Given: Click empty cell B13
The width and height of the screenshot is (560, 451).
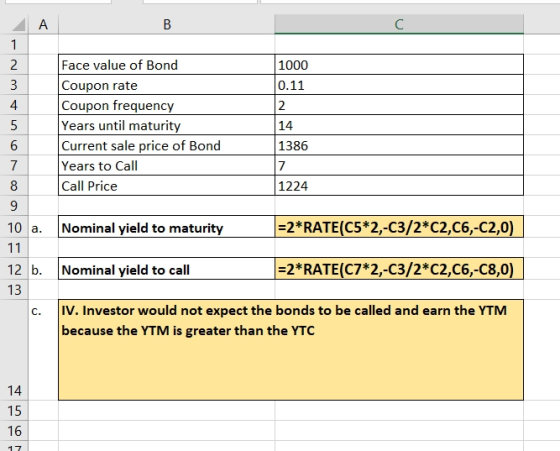Looking at the screenshot, I should tap(167, 290).
